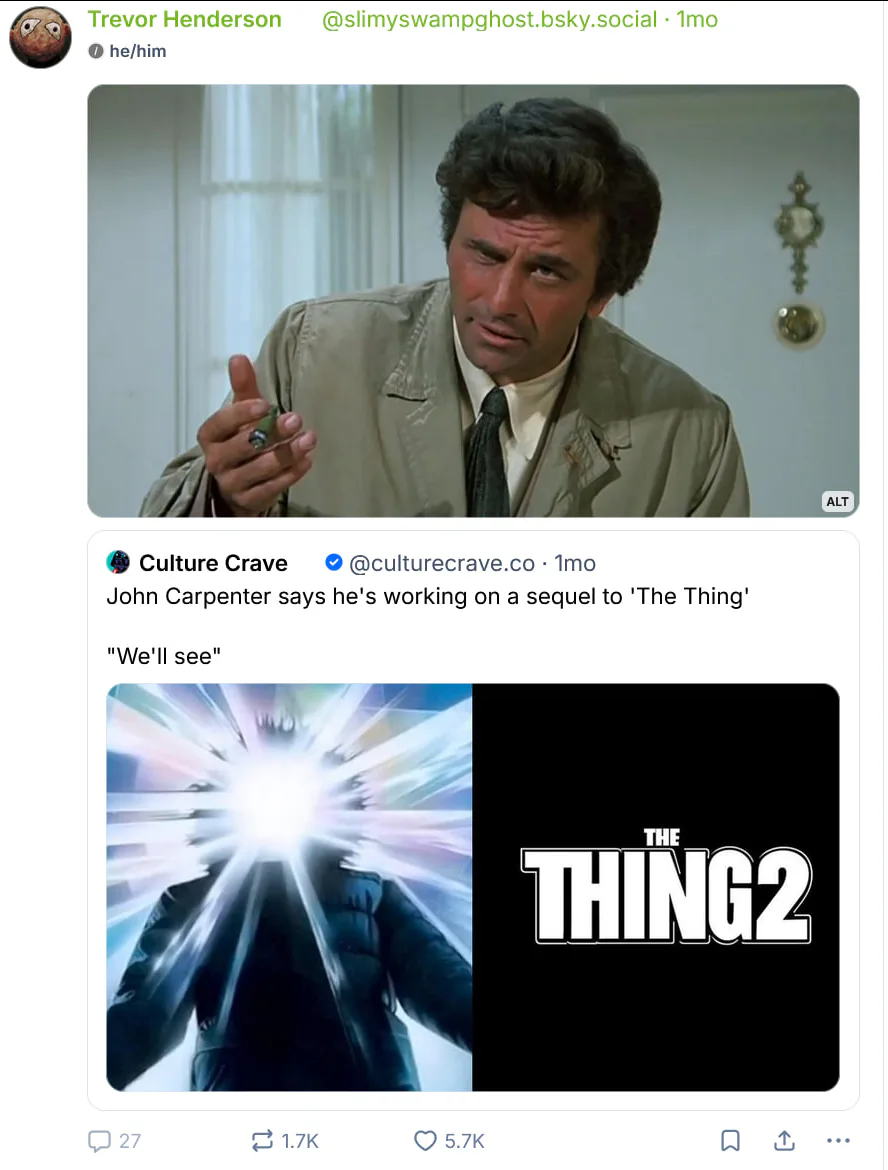Image resolution: width=888 pixels, height=1170 pixels.
Task: Like the post with the heart icon
Action: click(x=426, y=1140)
